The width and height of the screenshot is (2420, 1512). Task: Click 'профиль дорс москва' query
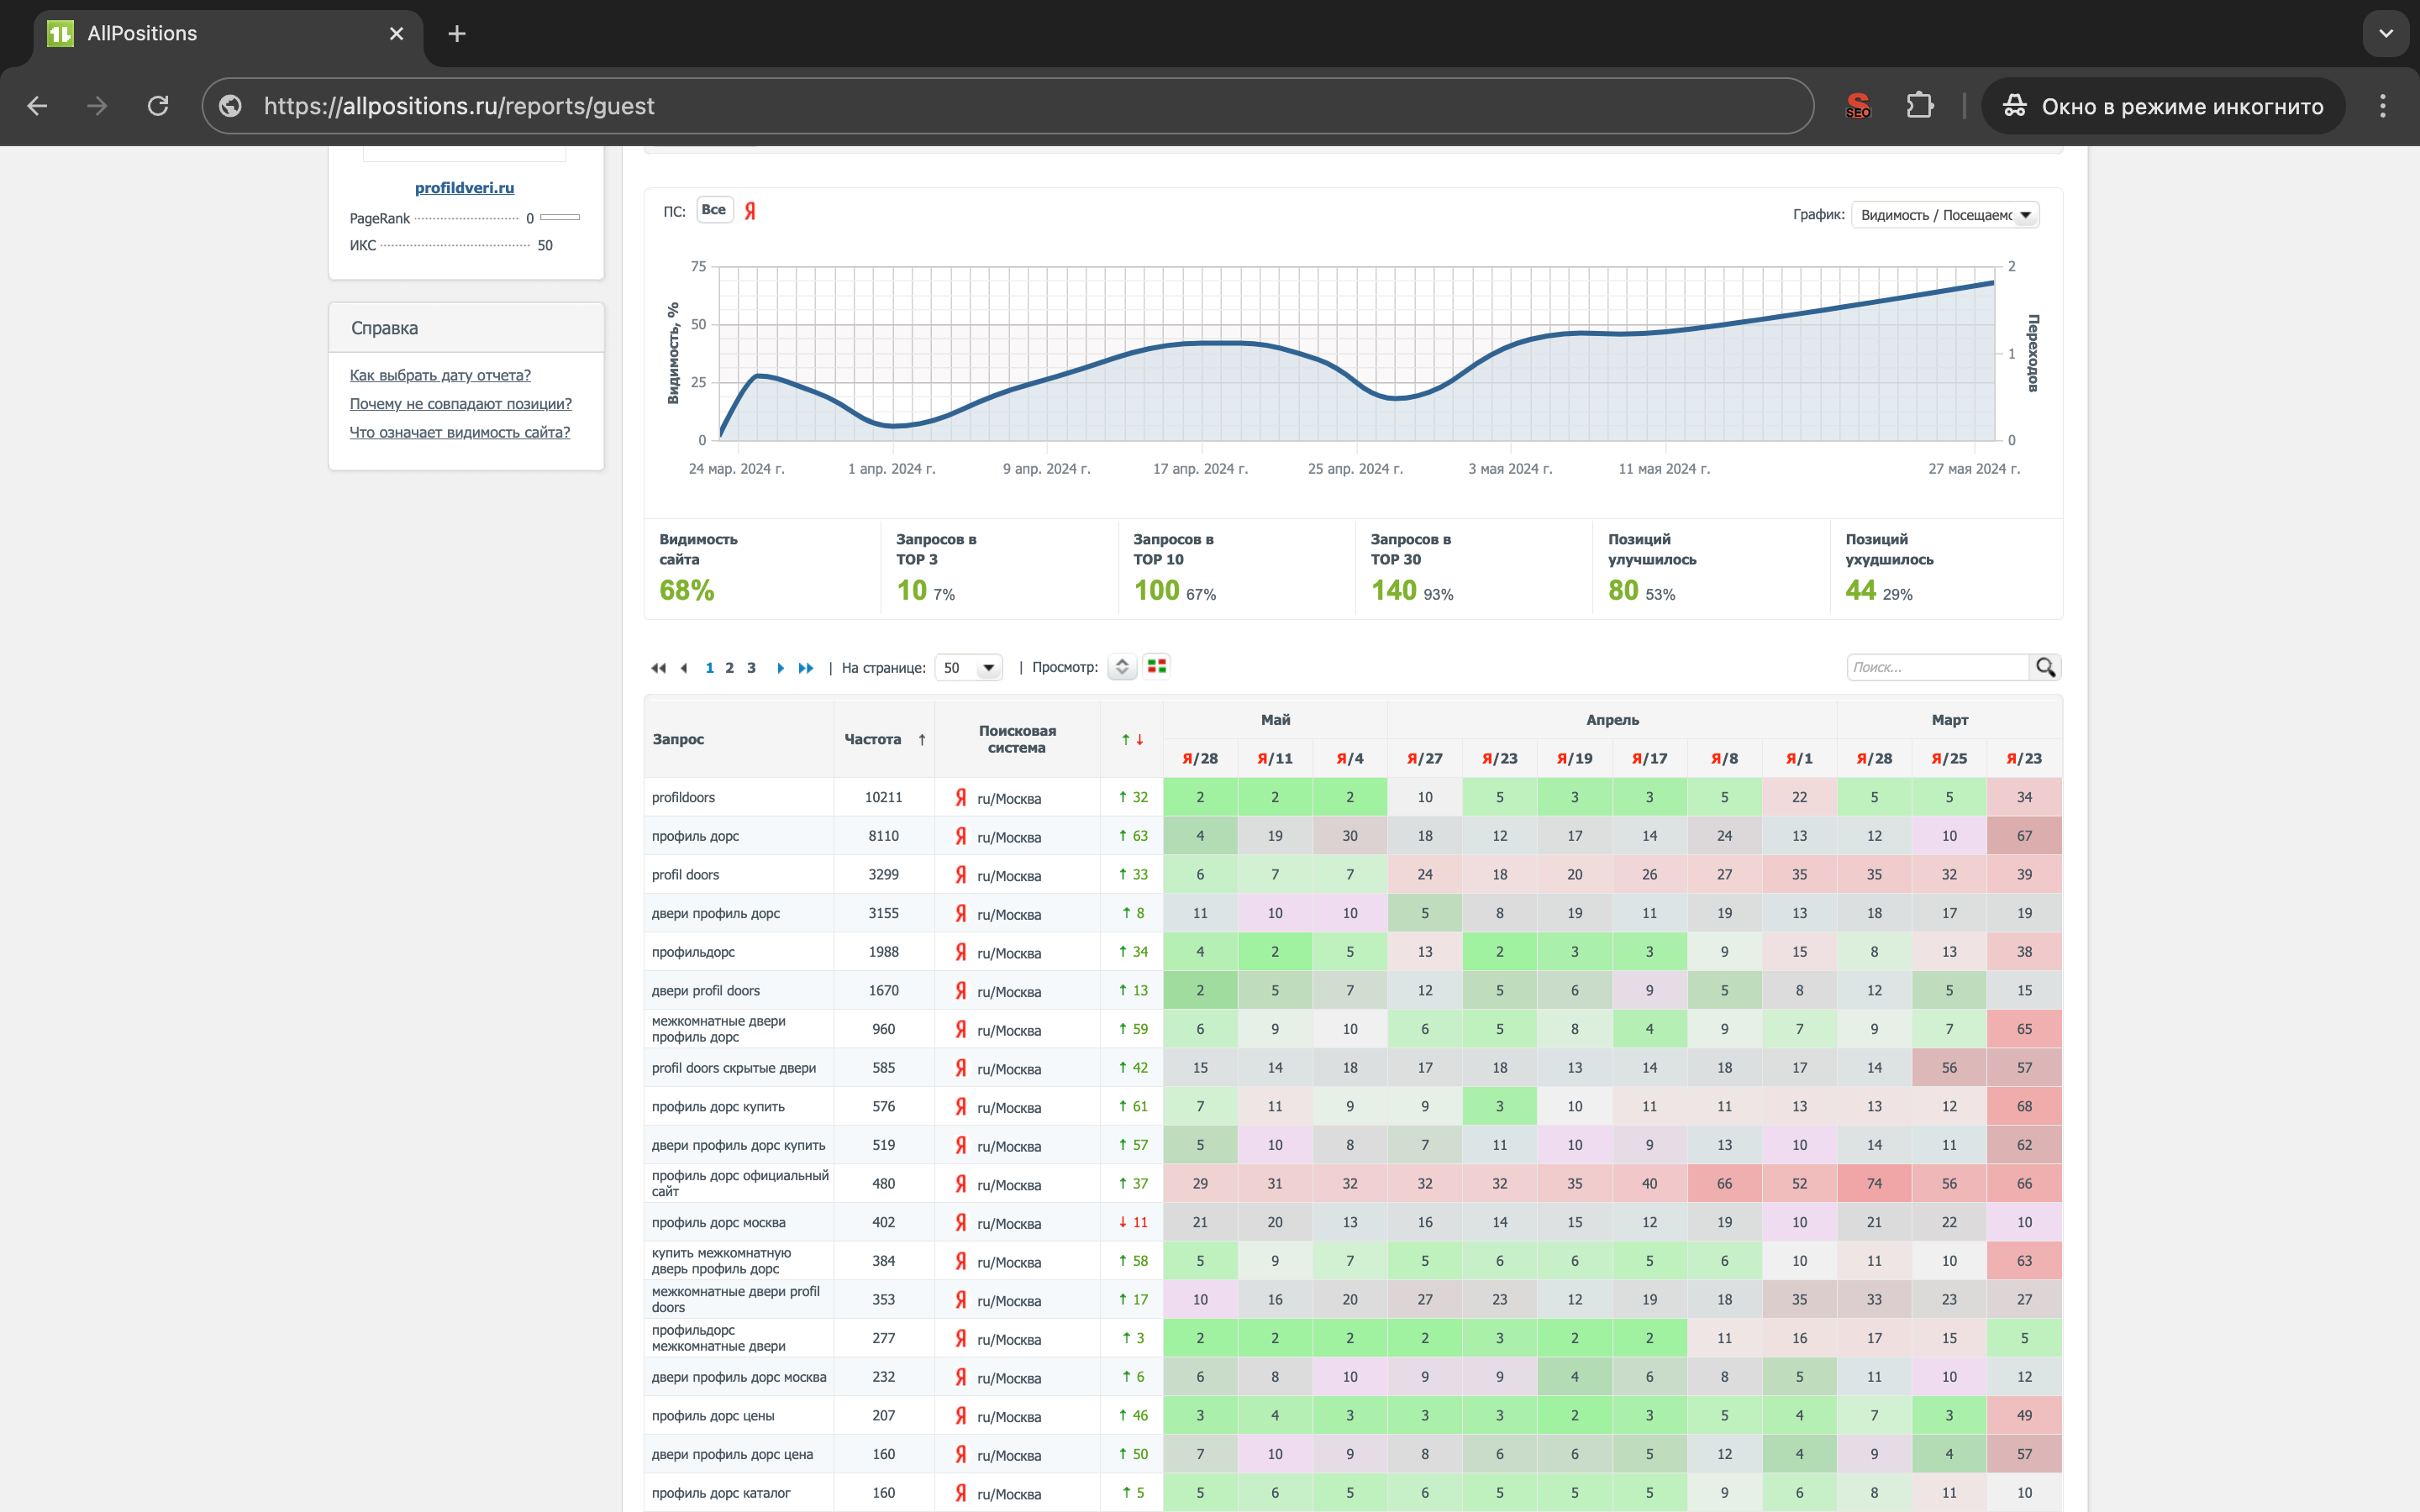[719, 1223]
